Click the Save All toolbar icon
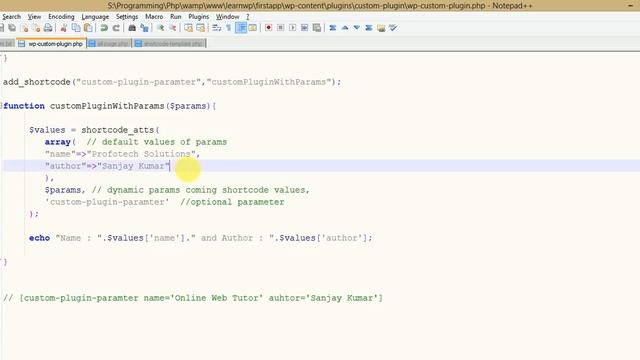 [x=12, y=28]
